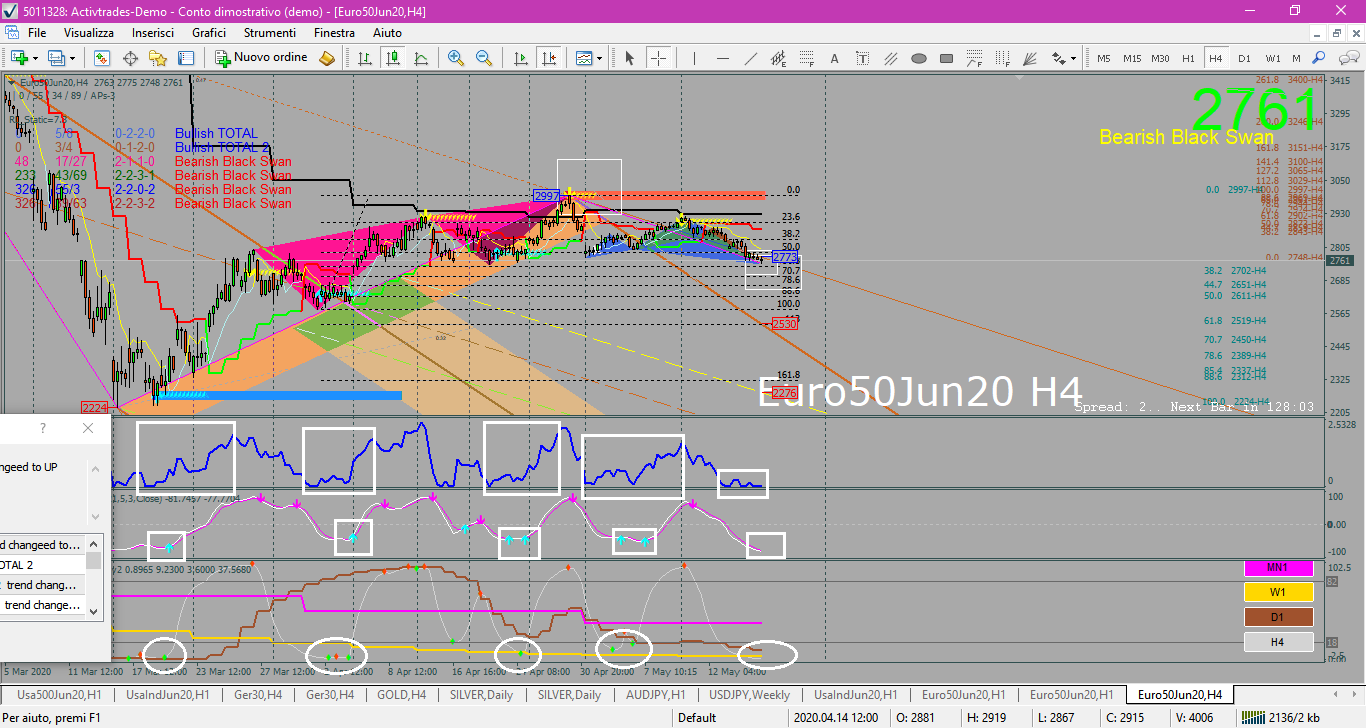
Task: Switch to W1 timeframe
Action: pyautogui.click(x=1273, y=58)
